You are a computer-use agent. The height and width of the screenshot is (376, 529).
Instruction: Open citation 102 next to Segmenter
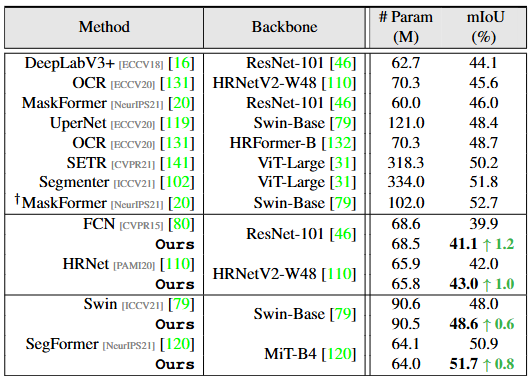pyautogui.click(x=177, y=183)
